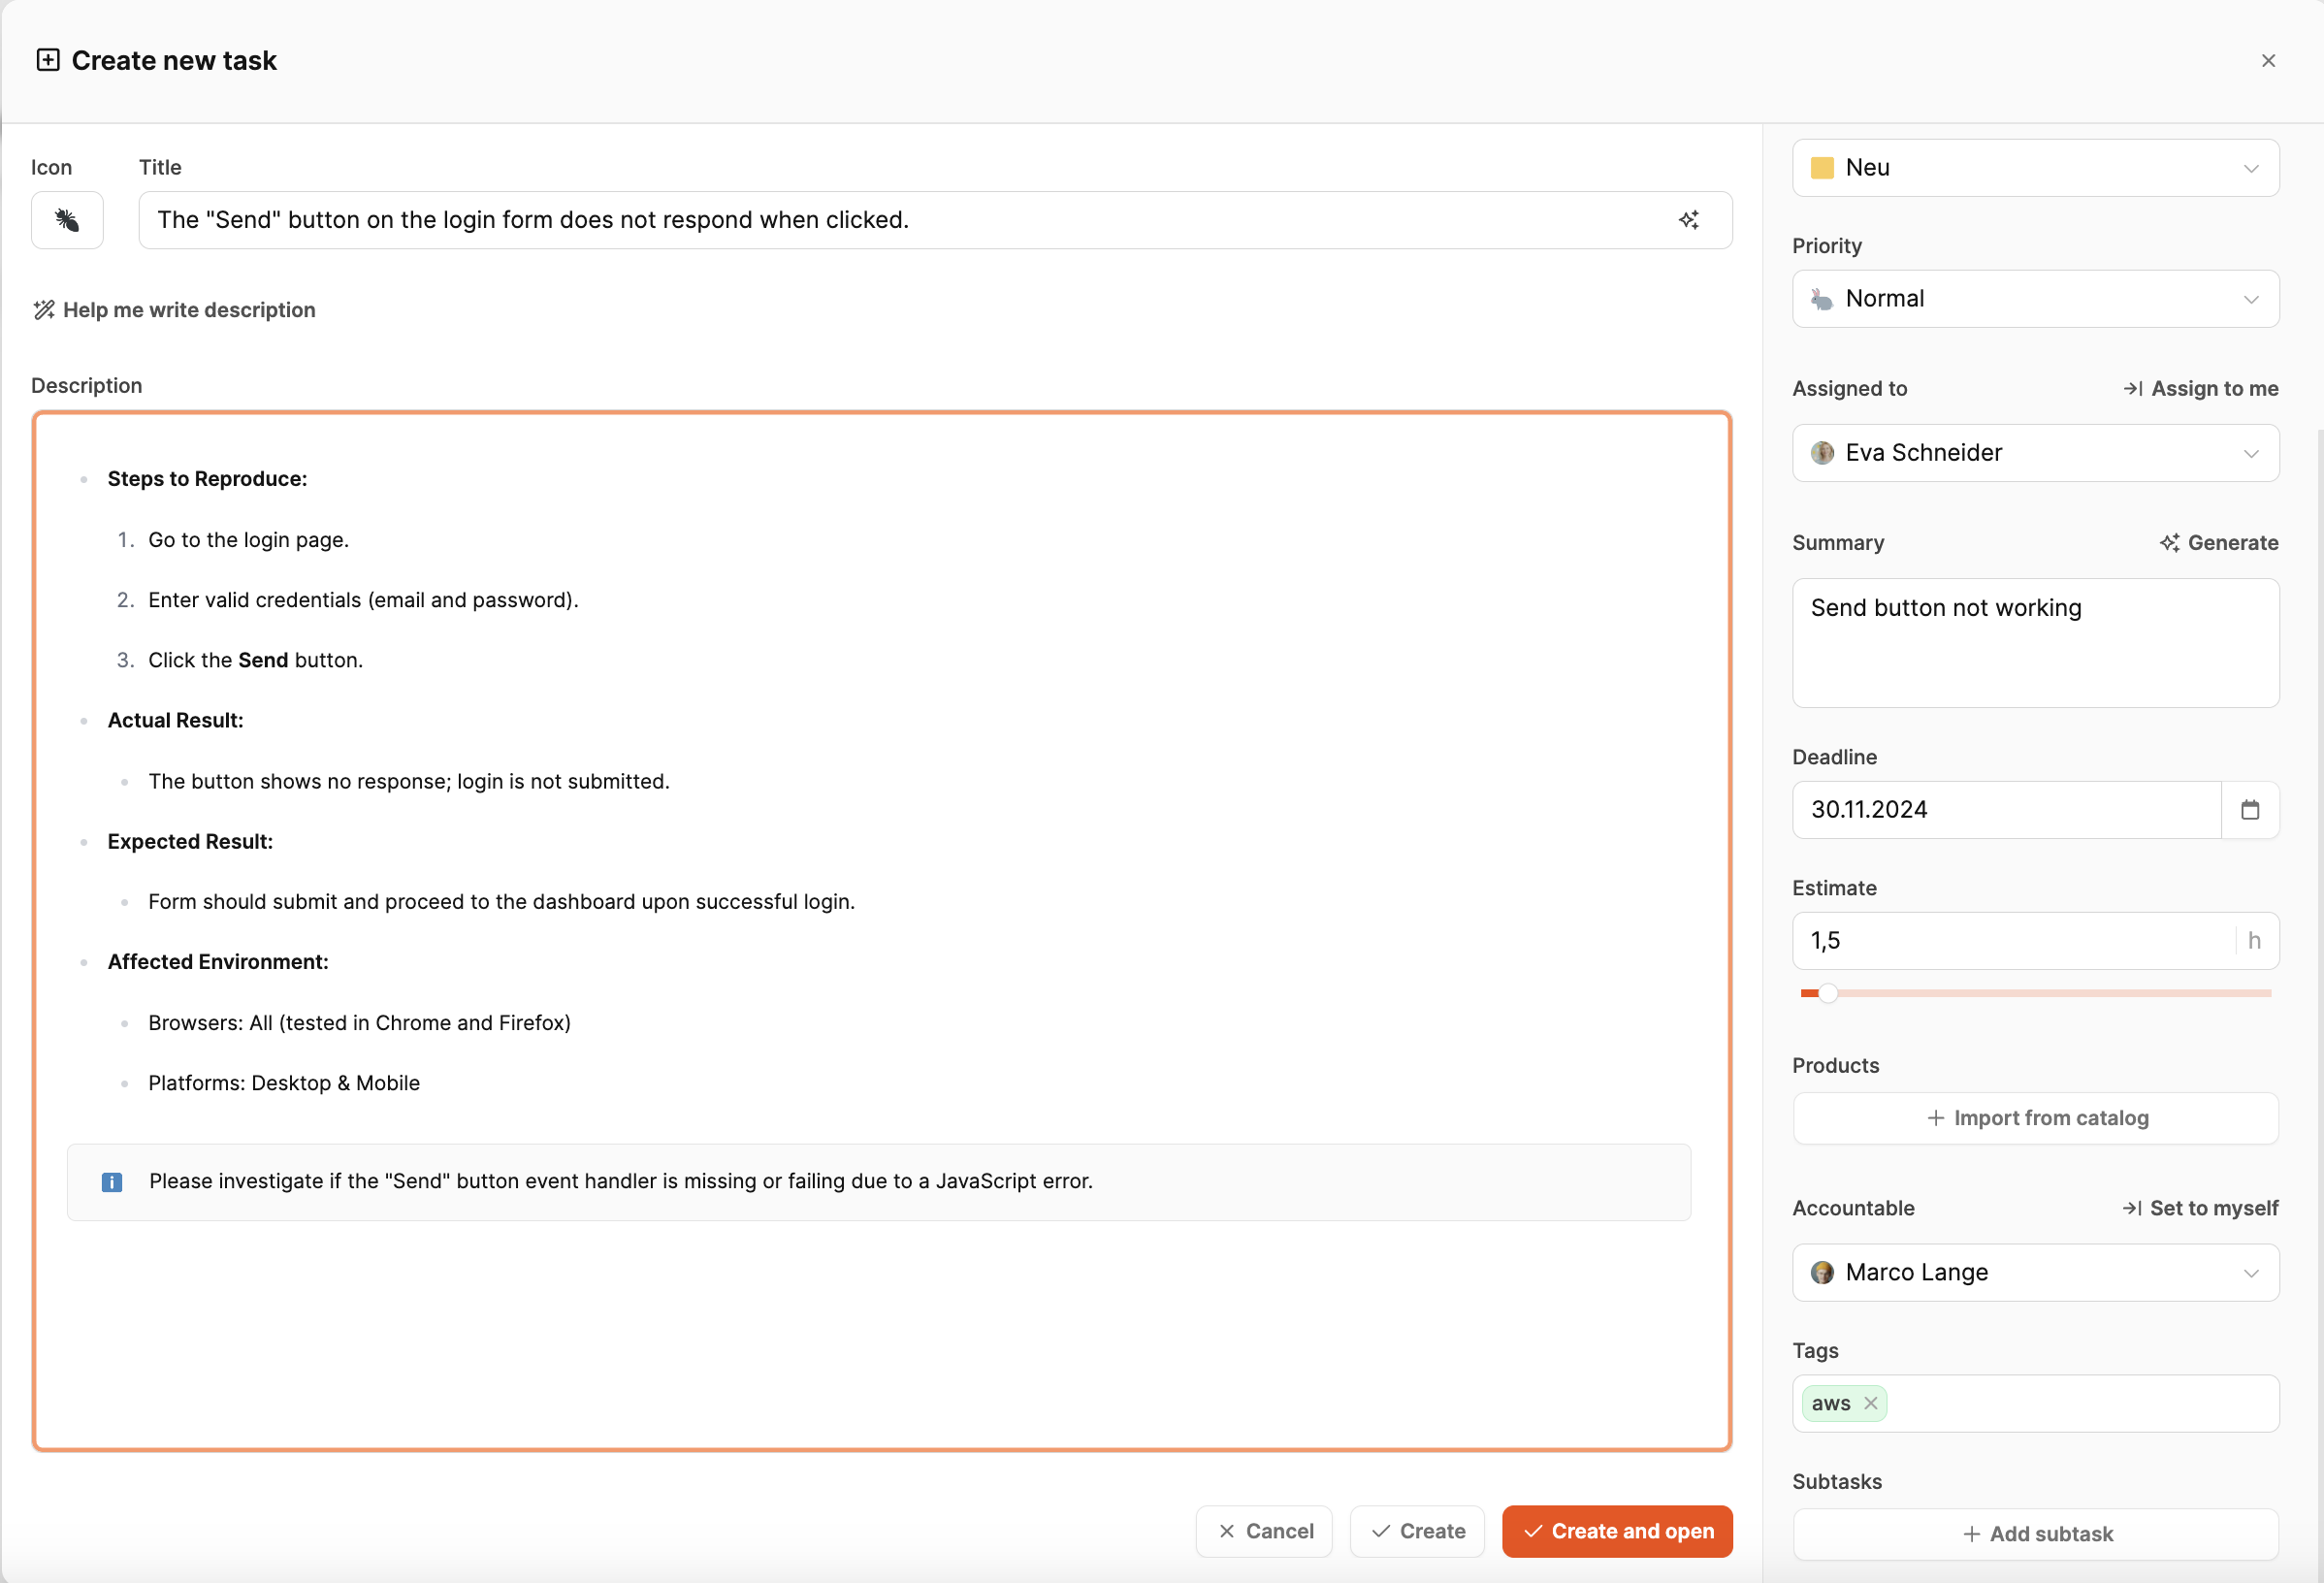Image resolution: width=2324 pixels, height=1583 pixels.
Task: Close the Create new task dialog
Action: click(2268, 61)
